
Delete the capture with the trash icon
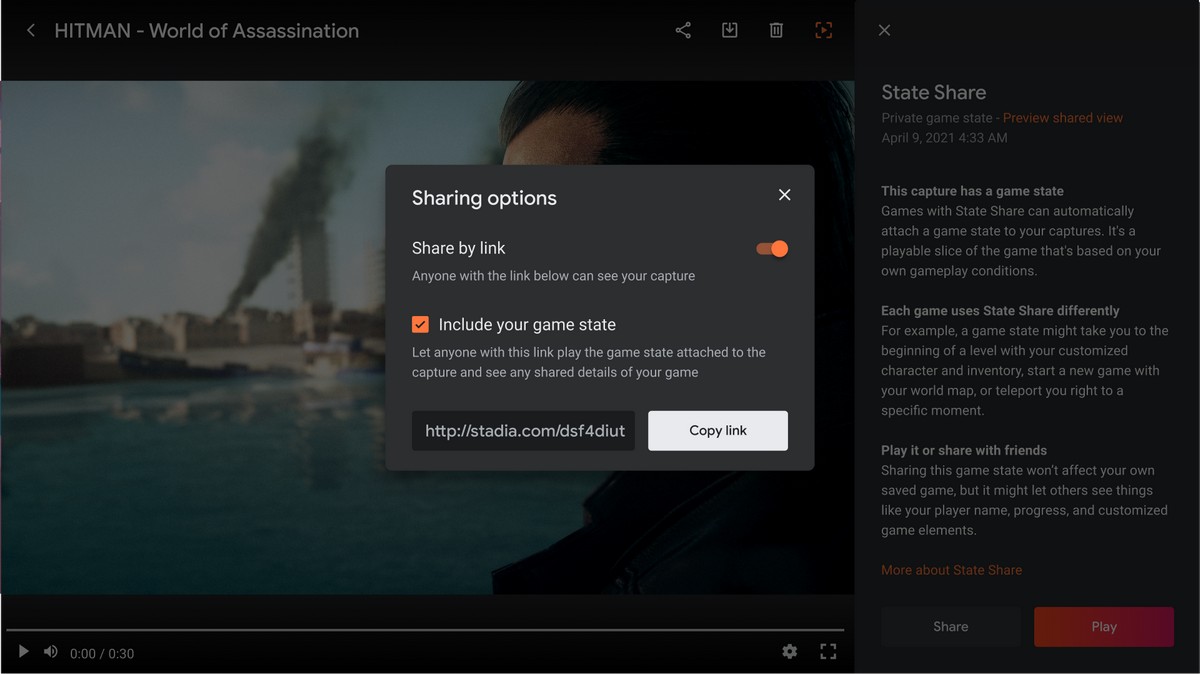tap(775, 30)
